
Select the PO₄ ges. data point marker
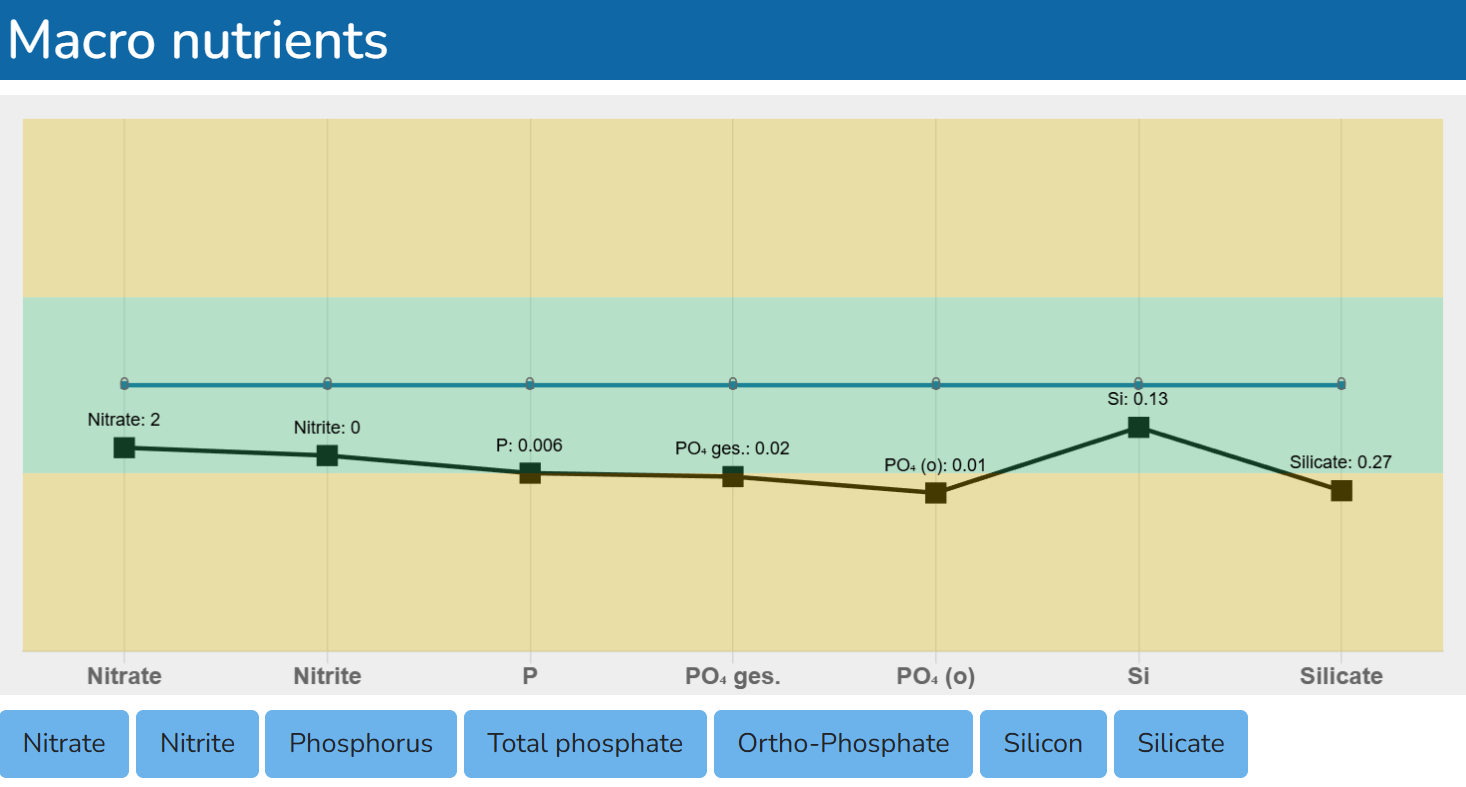(x=733, y=477)
